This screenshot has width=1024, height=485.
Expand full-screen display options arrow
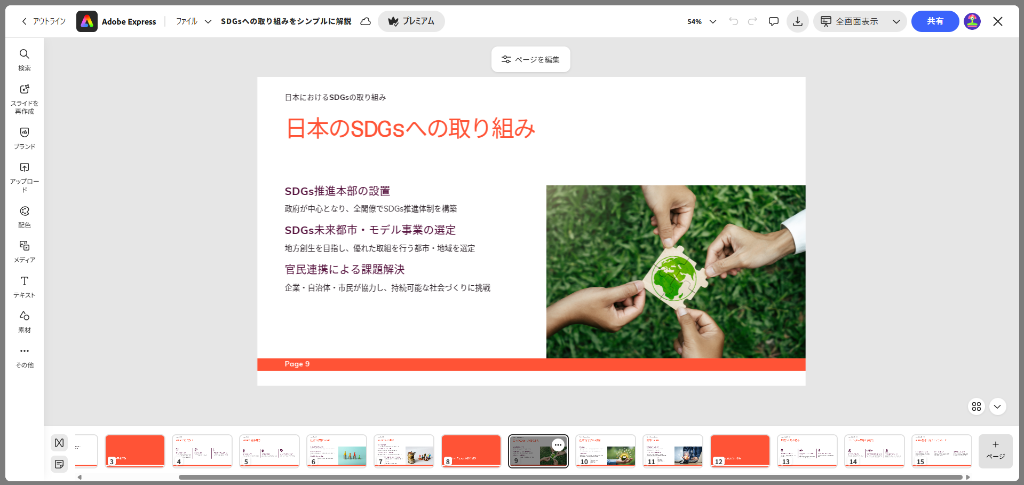click(x=897, y=22)
